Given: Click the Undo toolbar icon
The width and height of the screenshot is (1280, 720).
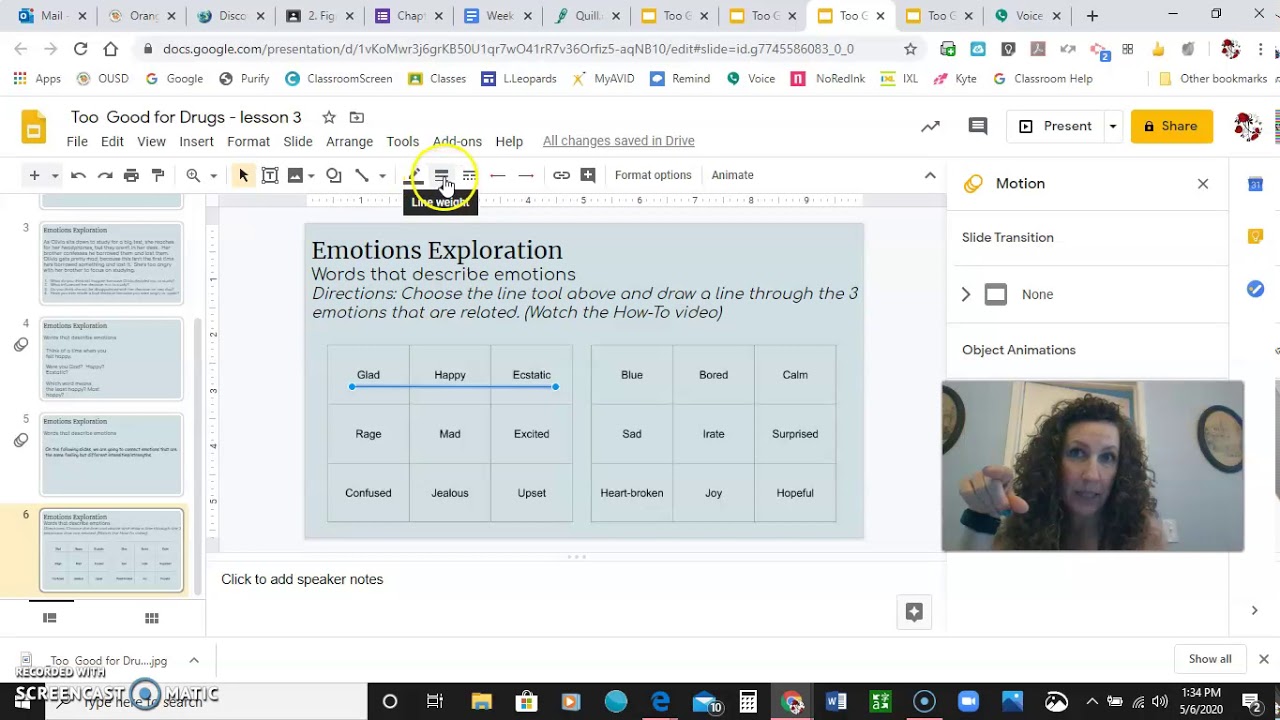Looking at the screenshot, I should [78, 175].
